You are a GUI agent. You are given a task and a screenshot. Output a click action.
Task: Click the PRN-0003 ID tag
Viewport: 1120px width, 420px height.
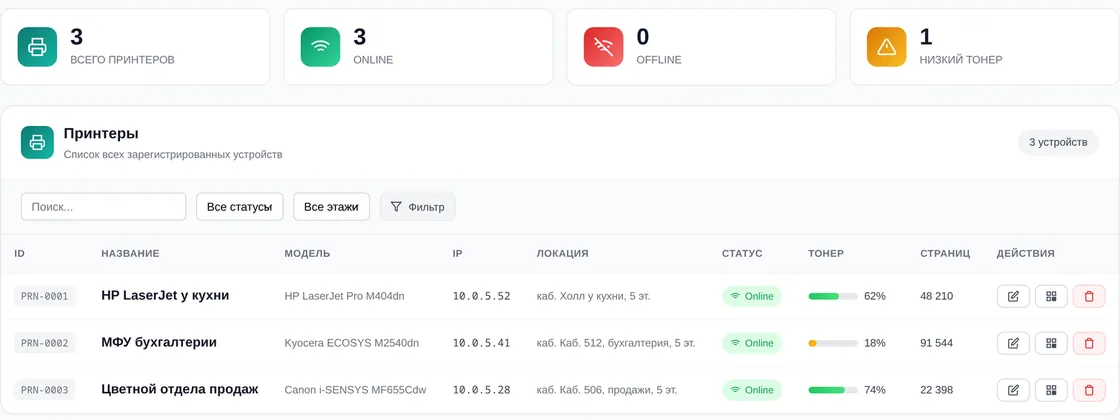(x=44, y=390)
